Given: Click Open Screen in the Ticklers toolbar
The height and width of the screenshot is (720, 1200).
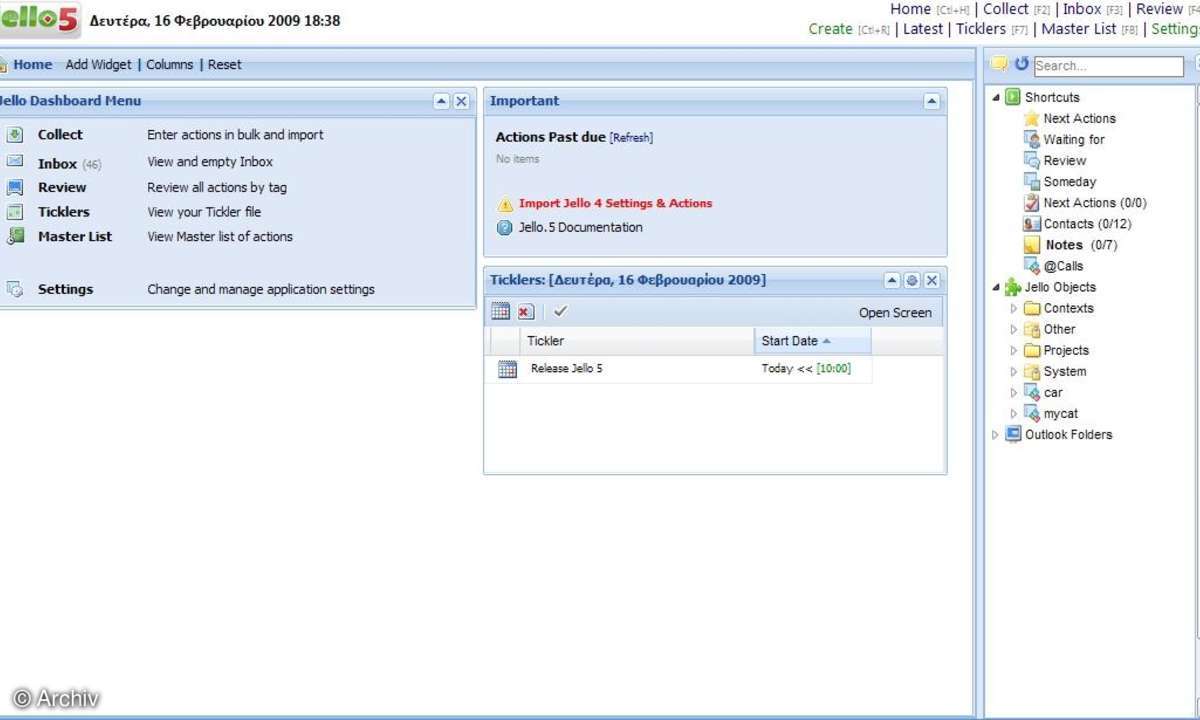Looking at the screenshot, I should 895,313.
